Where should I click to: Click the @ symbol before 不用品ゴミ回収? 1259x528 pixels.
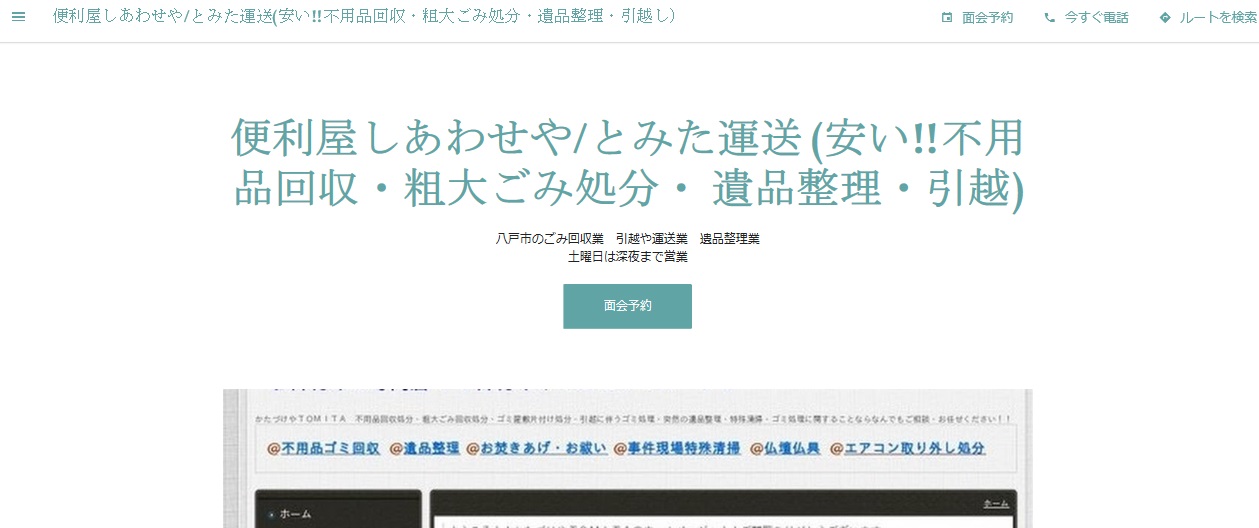pyautogui.click(x=273, y=448)
